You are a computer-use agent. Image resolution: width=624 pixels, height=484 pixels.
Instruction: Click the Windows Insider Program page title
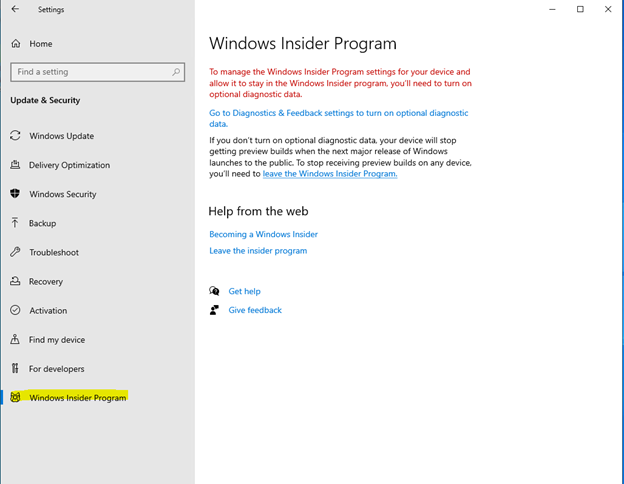pyautogui.click(x=303, y=43)
